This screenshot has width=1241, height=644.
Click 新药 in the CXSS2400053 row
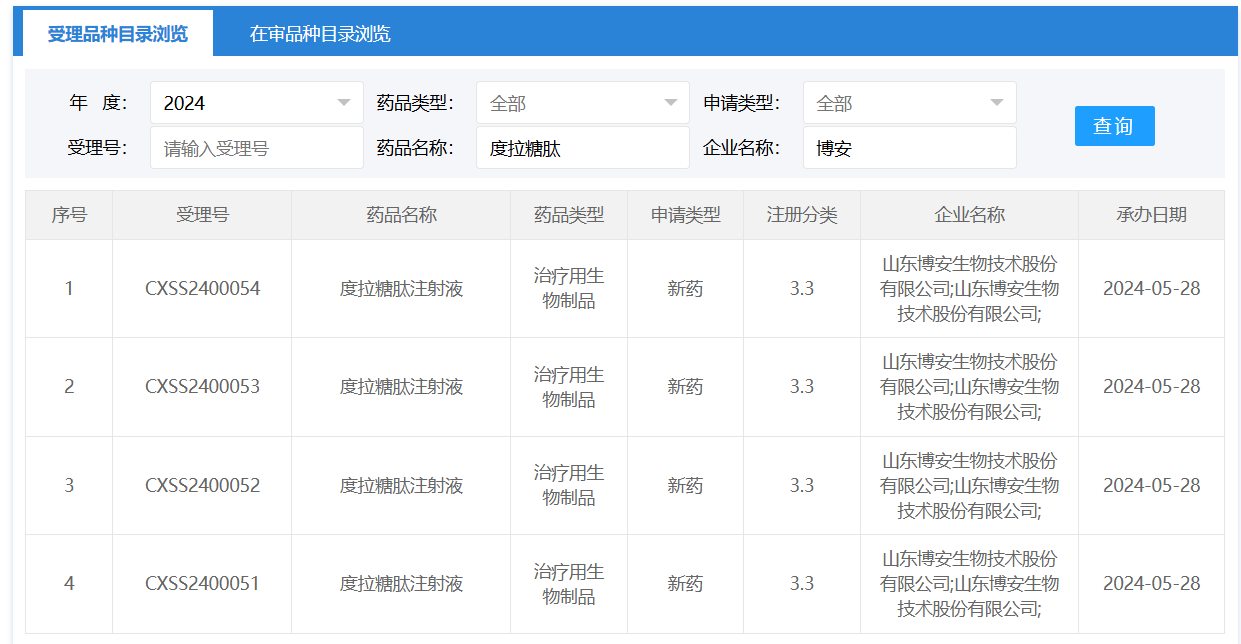click(x=686, y=387)
